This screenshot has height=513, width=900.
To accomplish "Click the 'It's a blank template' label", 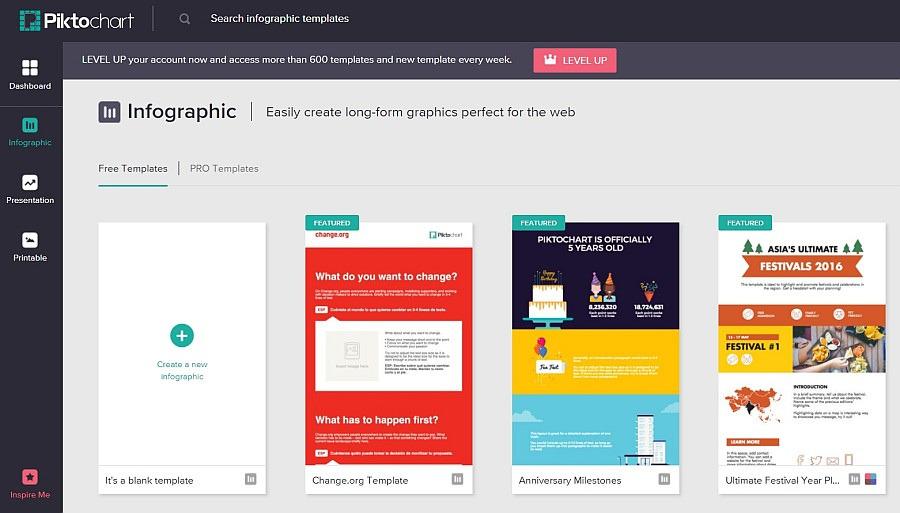I will [x=149, y=480].
